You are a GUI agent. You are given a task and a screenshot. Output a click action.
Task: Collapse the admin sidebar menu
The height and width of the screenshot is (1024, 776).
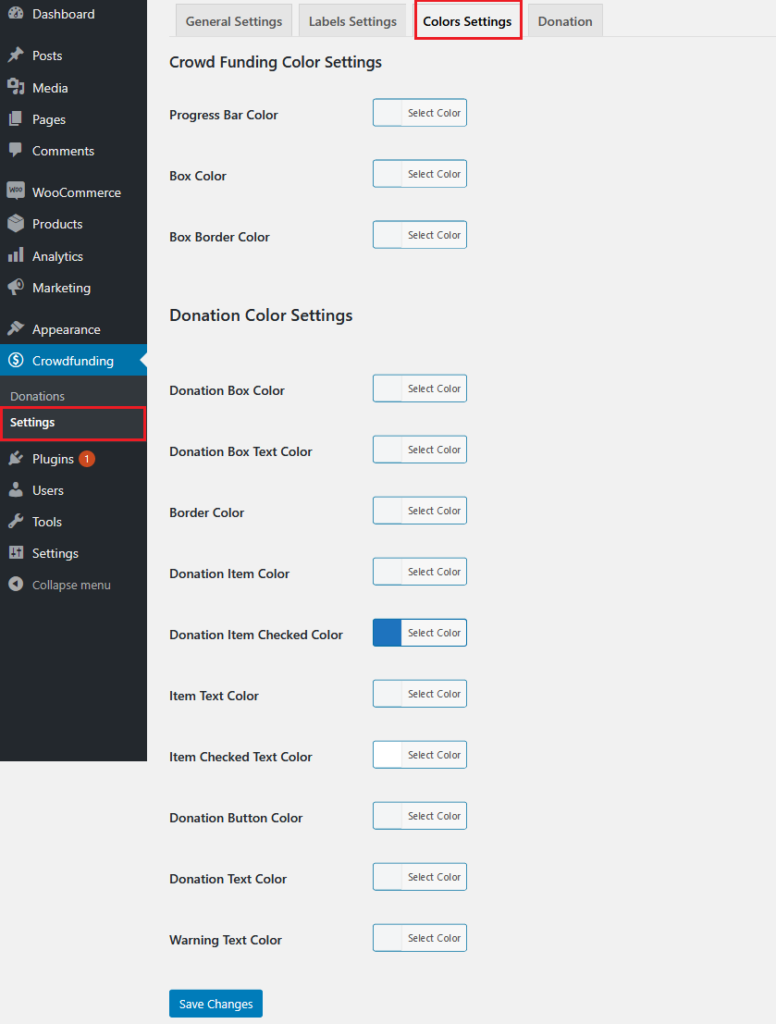73,584
